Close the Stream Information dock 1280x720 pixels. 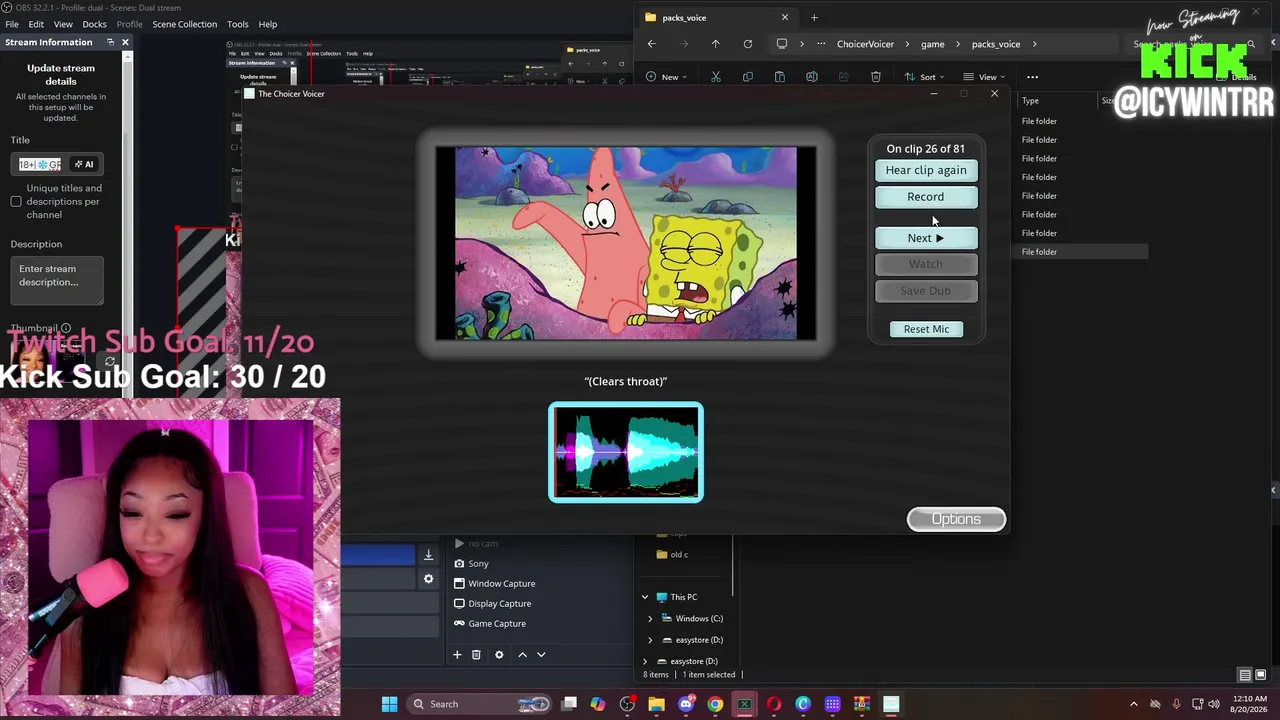125,42
